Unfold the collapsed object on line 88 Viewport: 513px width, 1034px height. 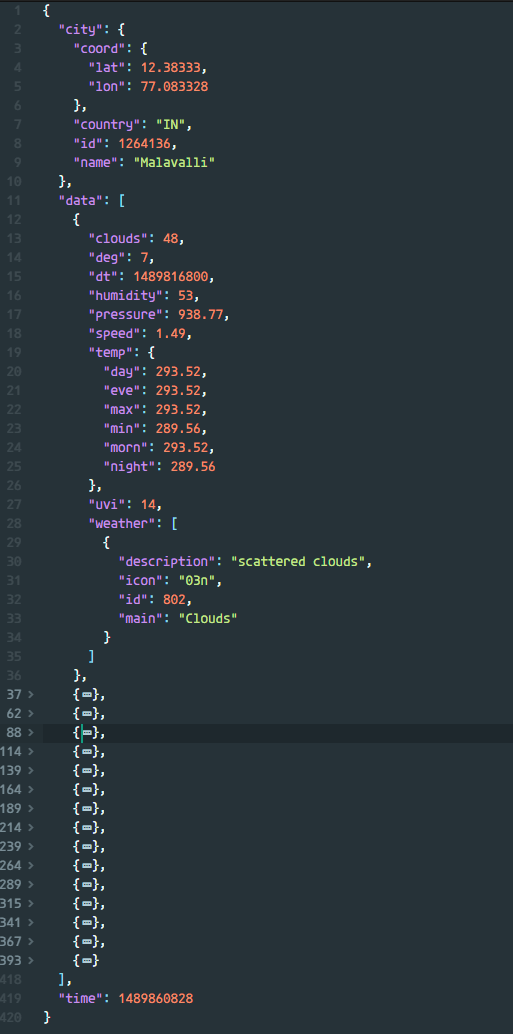[x=31, y=733]
